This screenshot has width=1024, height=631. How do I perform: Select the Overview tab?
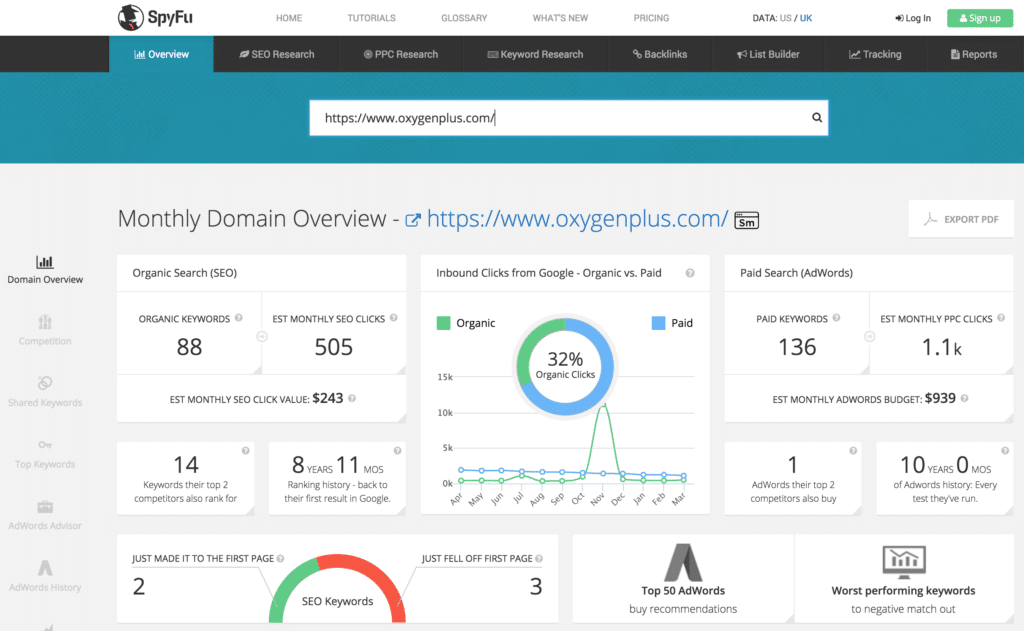coord(161,54)
